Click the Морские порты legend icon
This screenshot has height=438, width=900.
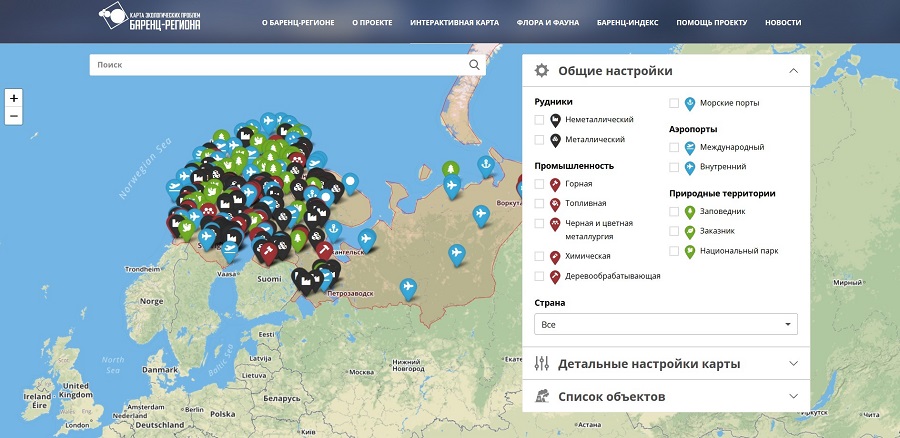[690, 104]
